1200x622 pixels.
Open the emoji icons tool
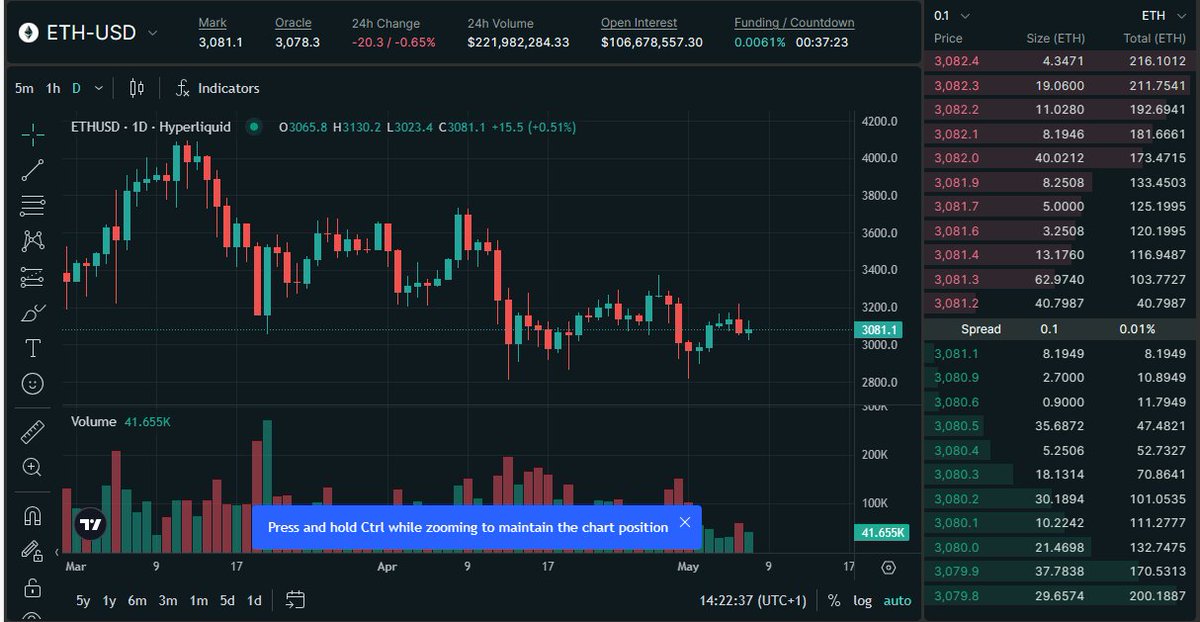coord(32,384)
